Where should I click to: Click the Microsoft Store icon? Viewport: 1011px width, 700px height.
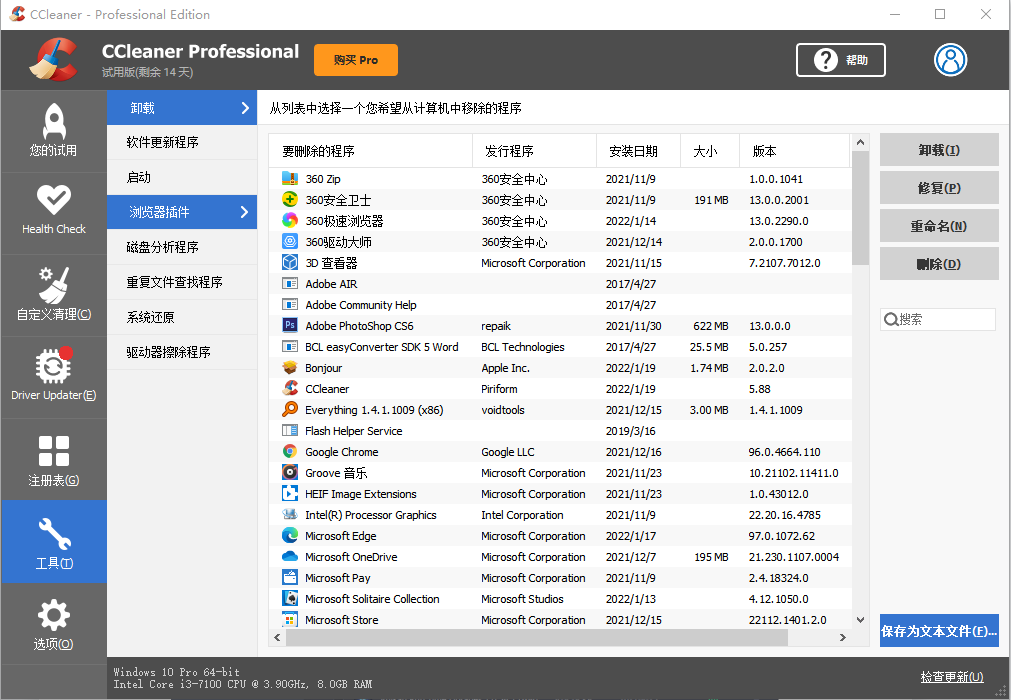click(x=290, y=619)
